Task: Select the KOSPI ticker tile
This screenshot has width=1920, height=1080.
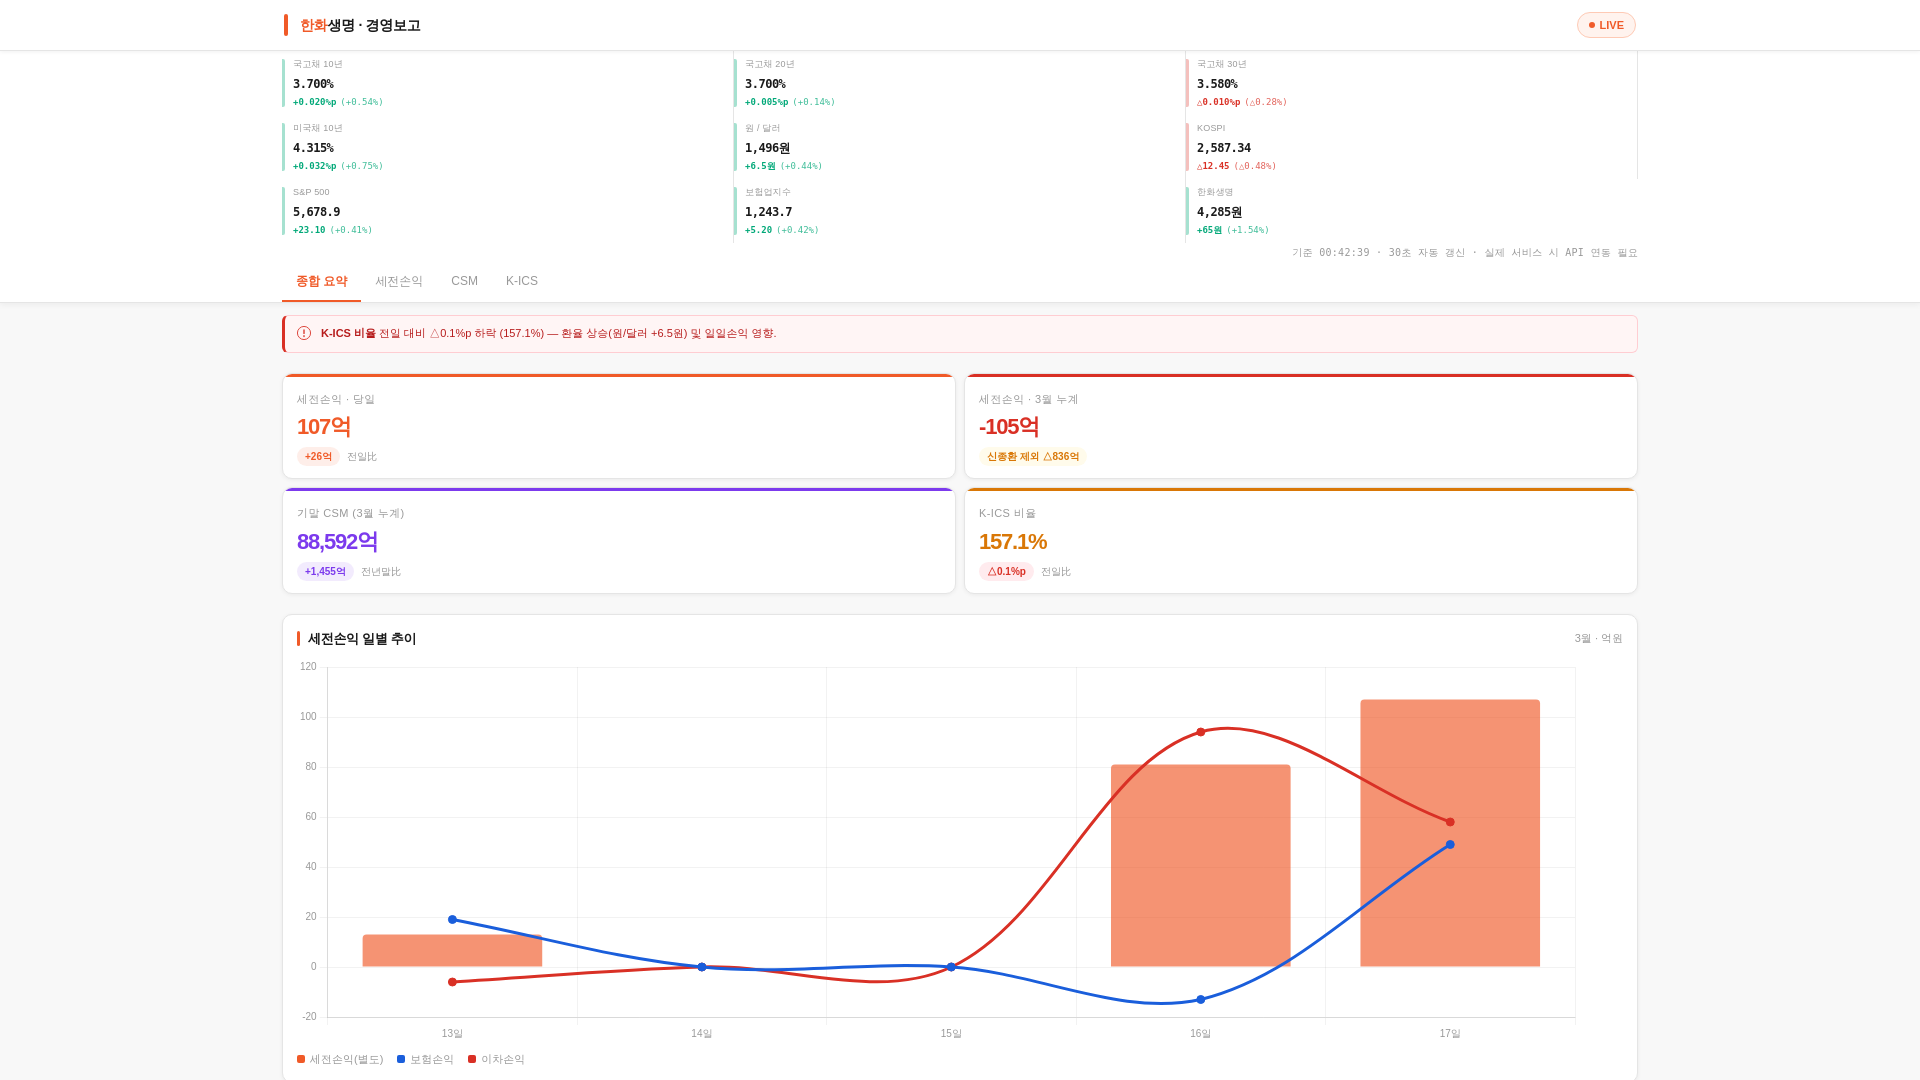Action: click(x=1411, y=147)
